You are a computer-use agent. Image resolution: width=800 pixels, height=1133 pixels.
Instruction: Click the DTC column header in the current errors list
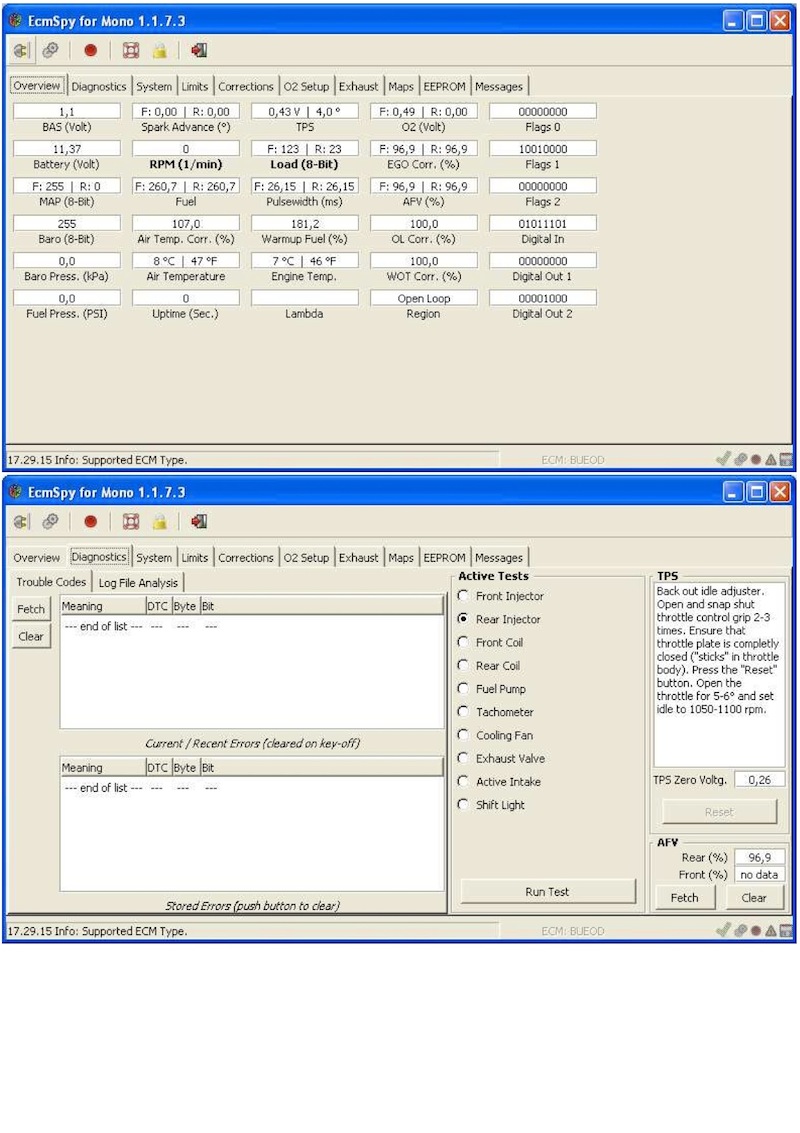pos(158,606)
